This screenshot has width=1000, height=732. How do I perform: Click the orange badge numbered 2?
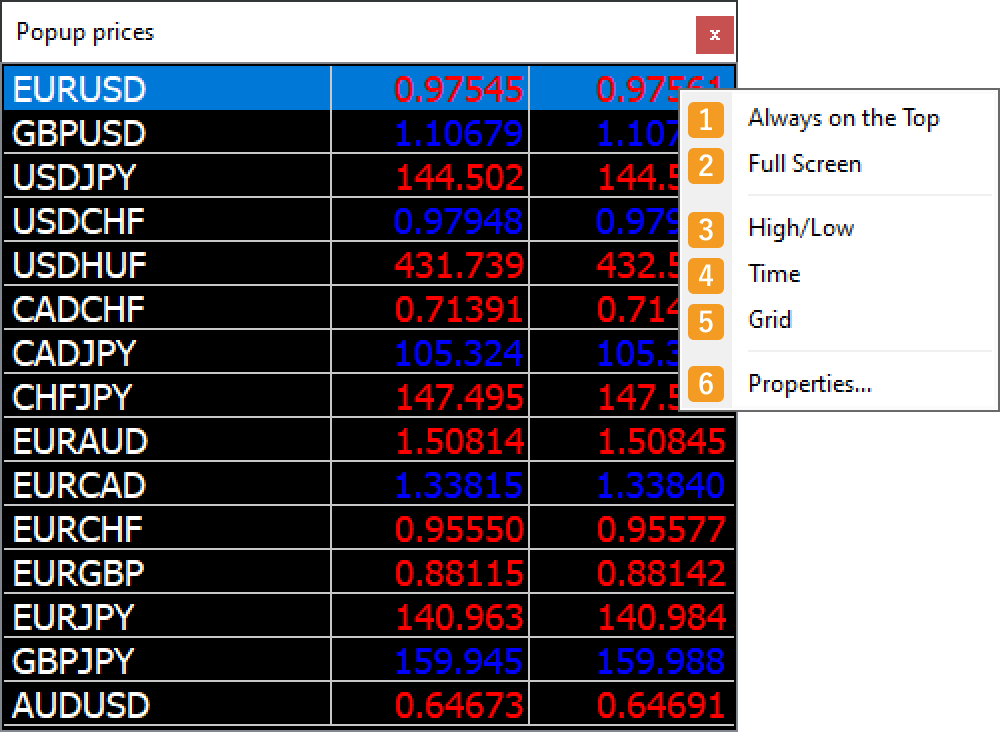(x=706, y=164)
